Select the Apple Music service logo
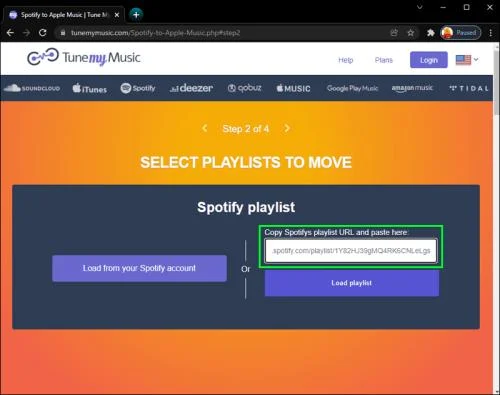Image resolution: width=500 pixels, height=395 pixels. [293, 88]
